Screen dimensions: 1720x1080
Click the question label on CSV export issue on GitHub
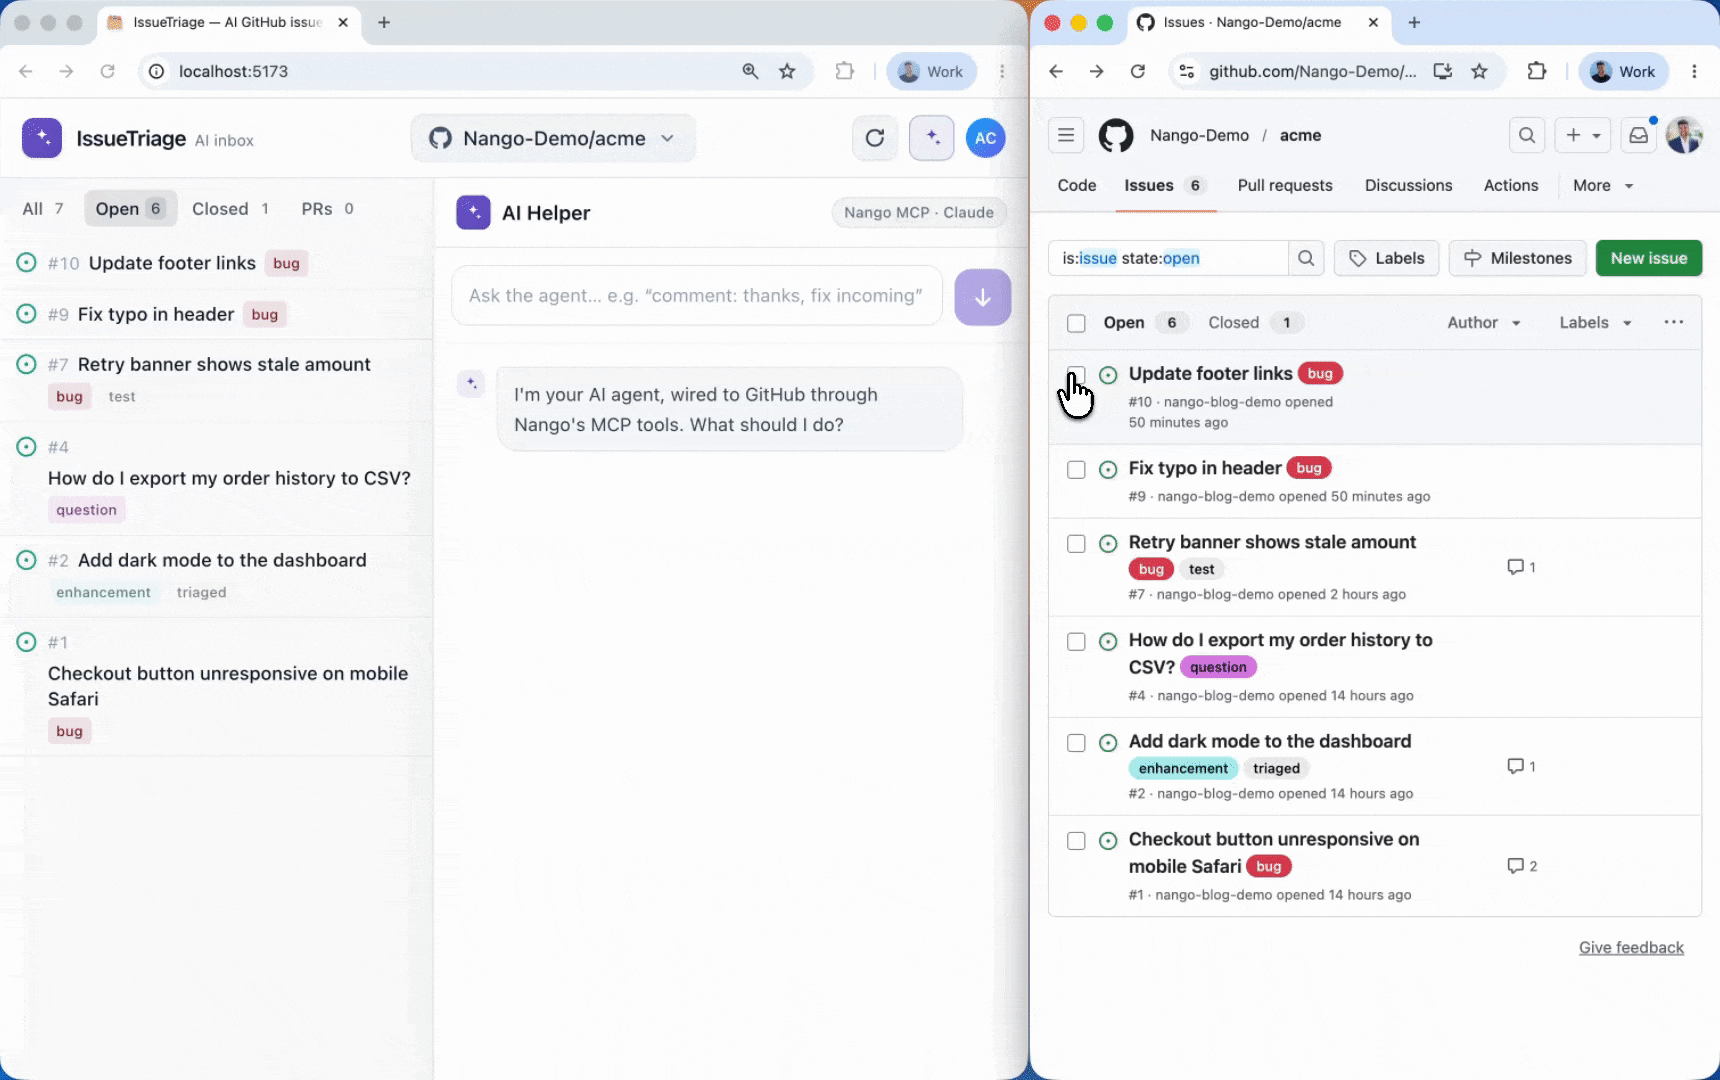[x=1218, y=667]
